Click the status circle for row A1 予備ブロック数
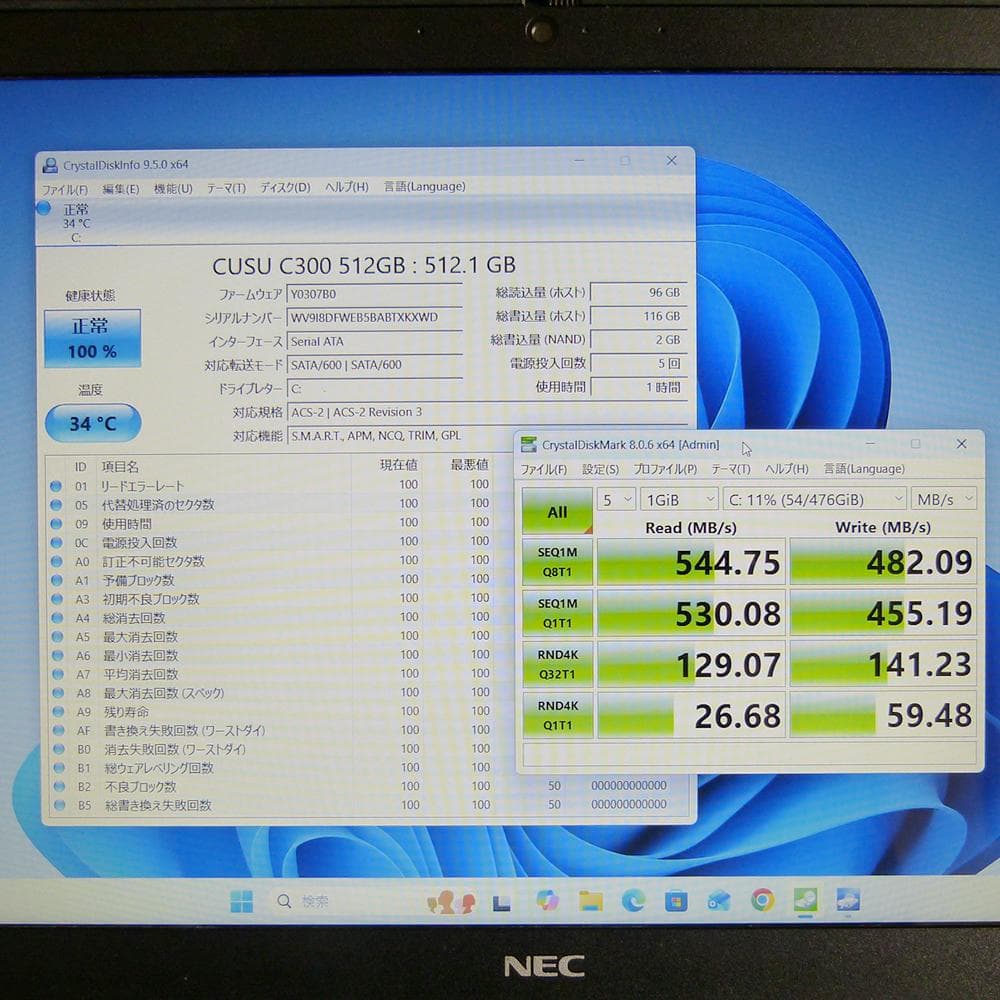 pos(57,580)
